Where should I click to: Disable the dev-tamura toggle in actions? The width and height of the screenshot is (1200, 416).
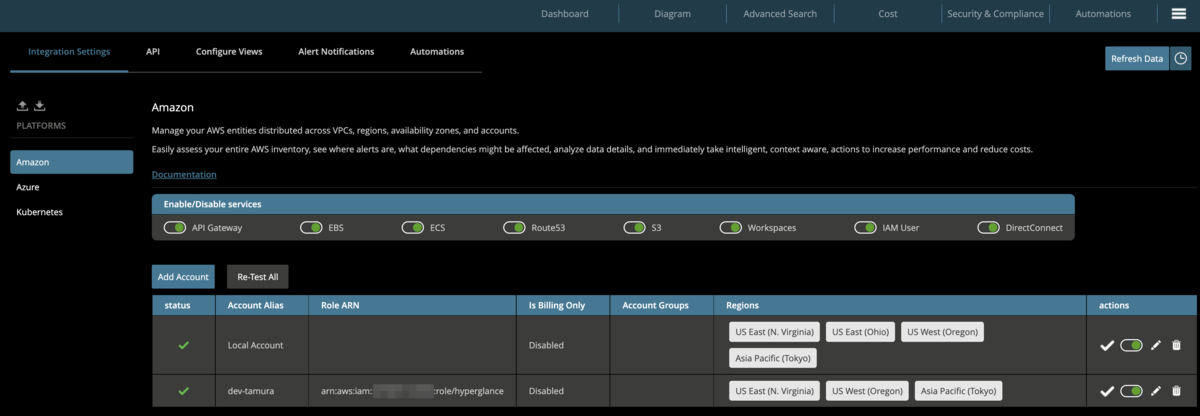(1132, 391)
